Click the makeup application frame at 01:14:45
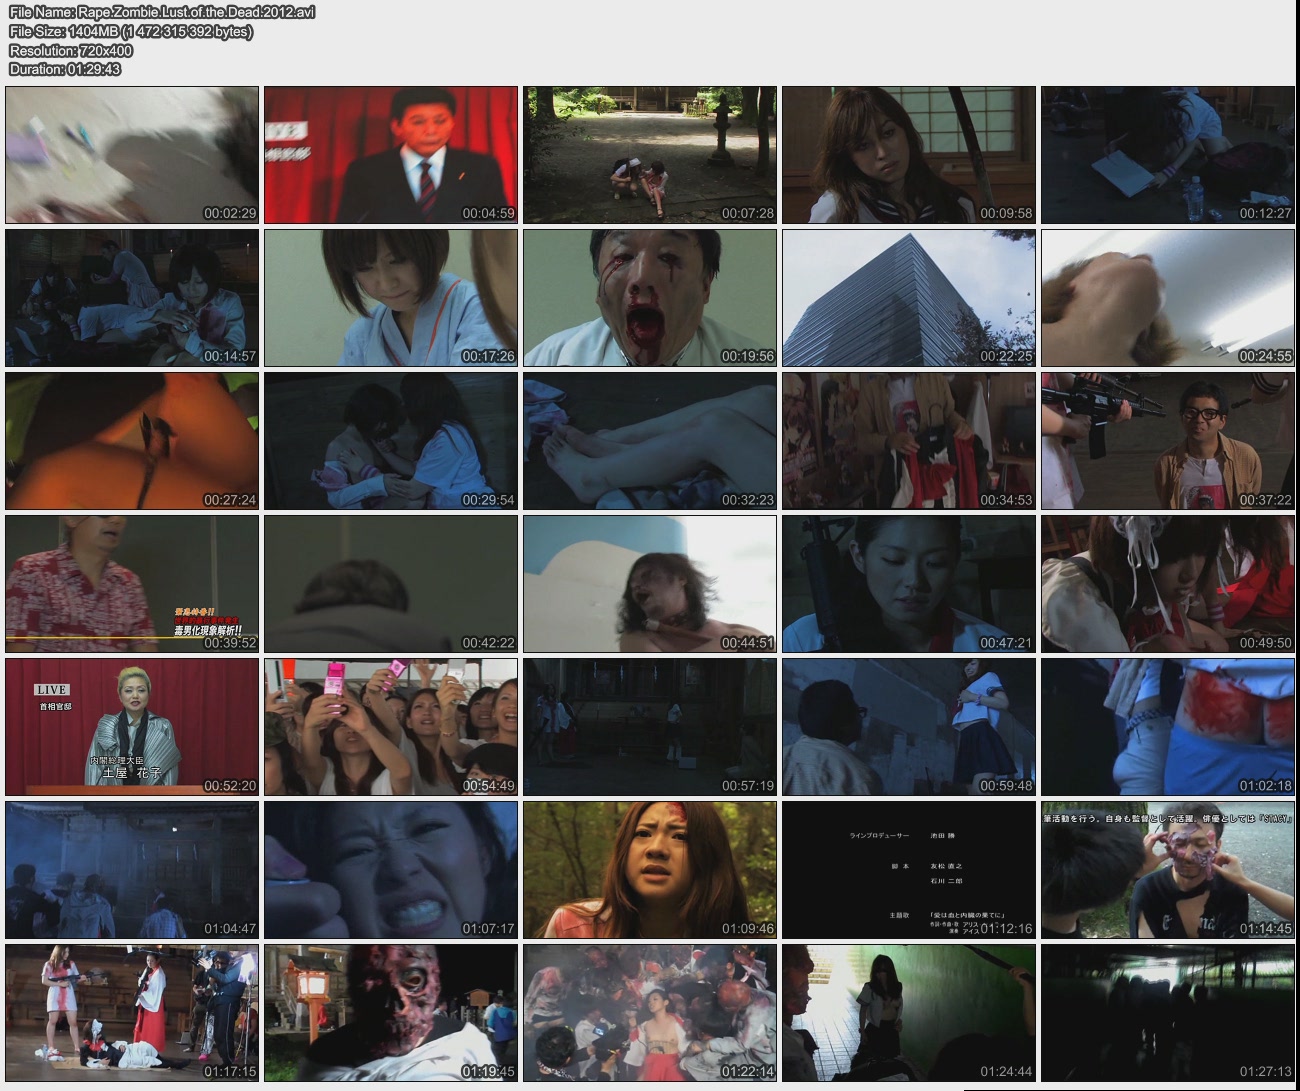Image resolution: width=1300 pixels, height=1091 pixels. coord(1167,870)
